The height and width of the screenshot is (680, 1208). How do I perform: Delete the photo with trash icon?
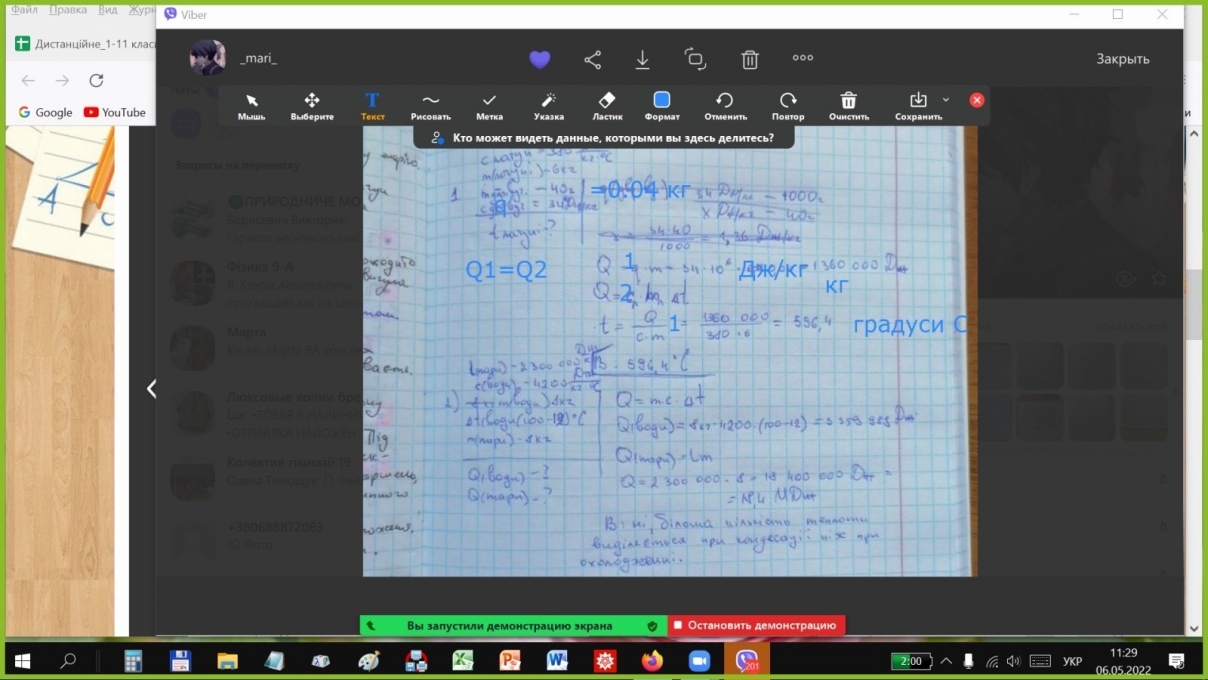750,59
